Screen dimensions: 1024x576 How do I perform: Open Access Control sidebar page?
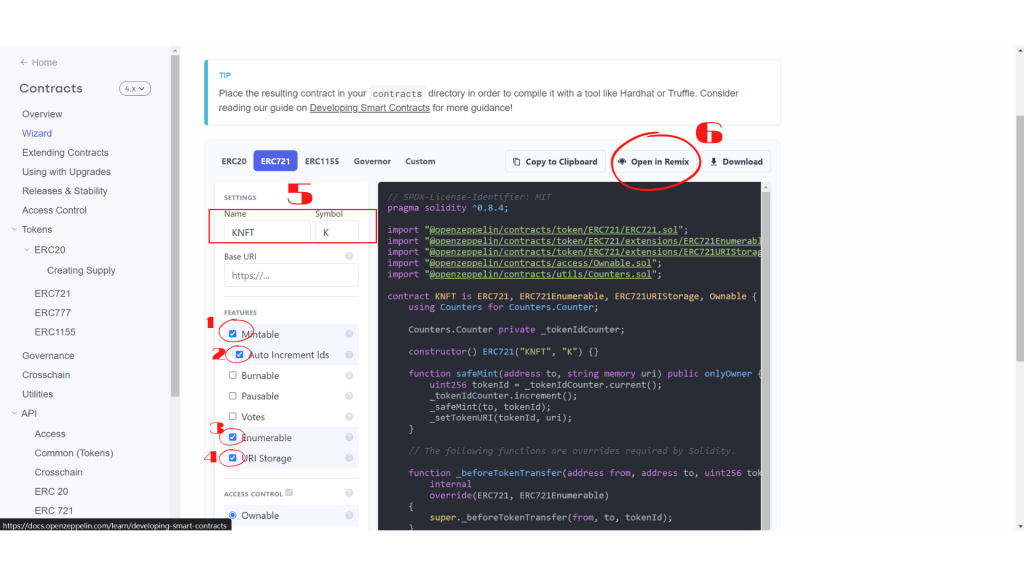[x=54, y=210]
